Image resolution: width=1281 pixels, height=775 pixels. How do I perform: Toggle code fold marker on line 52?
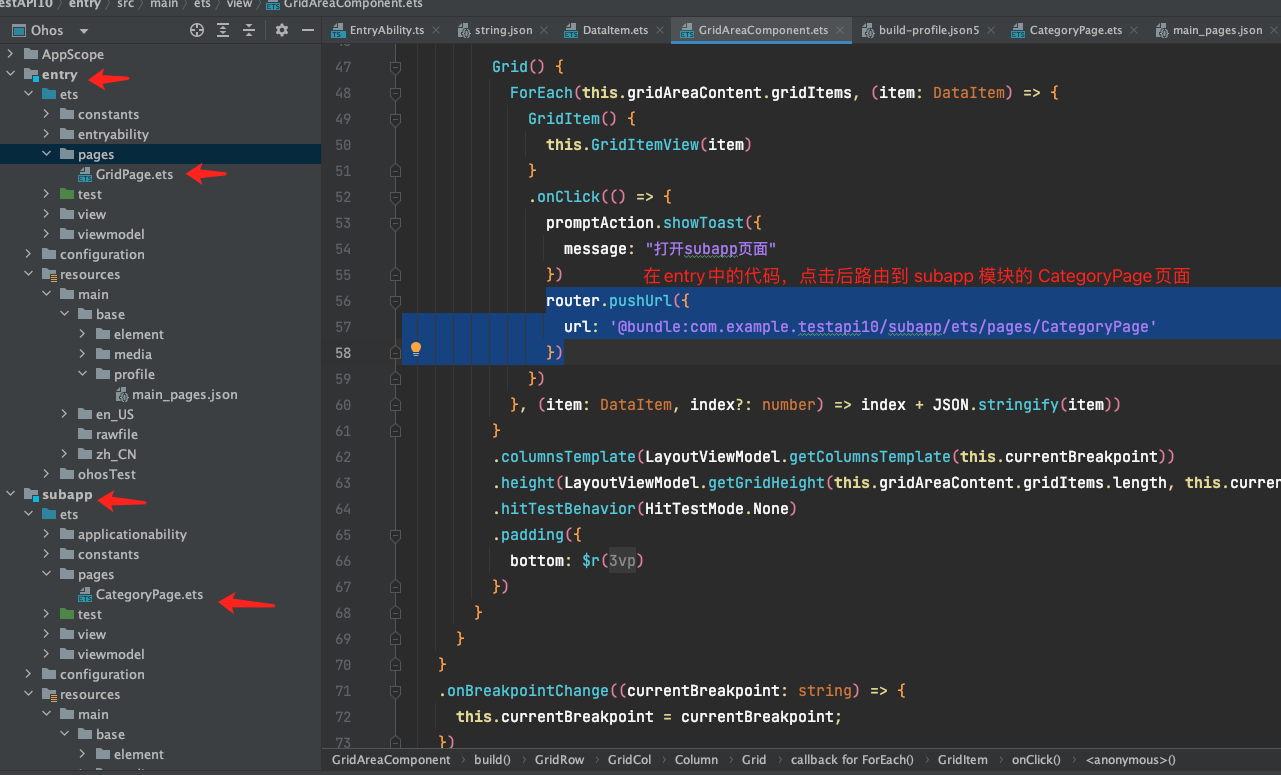coord(395,197)
